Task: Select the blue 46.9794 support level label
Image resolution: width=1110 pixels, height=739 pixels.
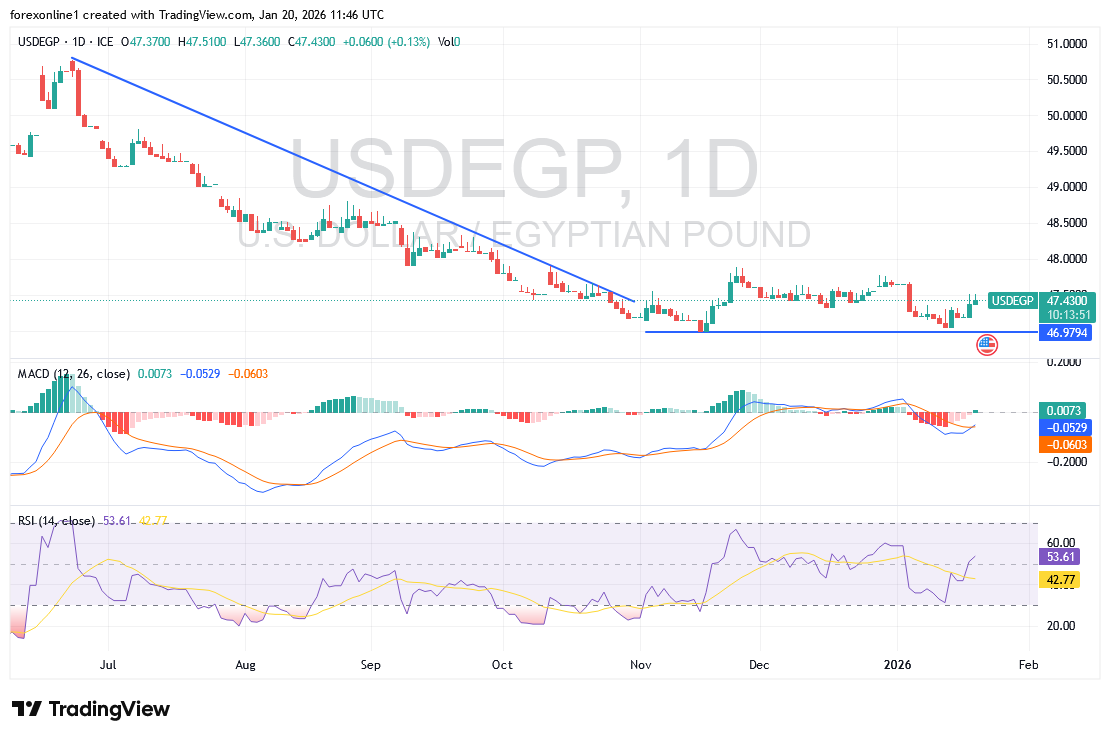Action: coord(1065,332)
